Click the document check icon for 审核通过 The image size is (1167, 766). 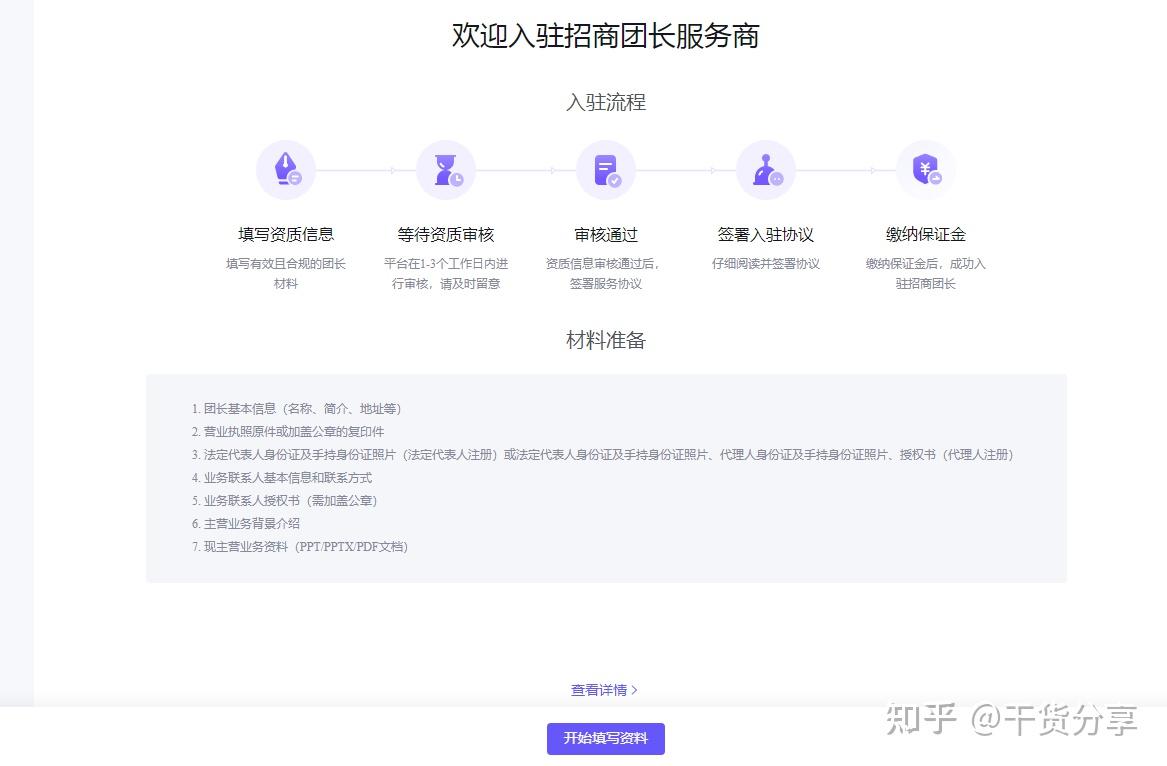pyautogui.click(x=606, y=170)
